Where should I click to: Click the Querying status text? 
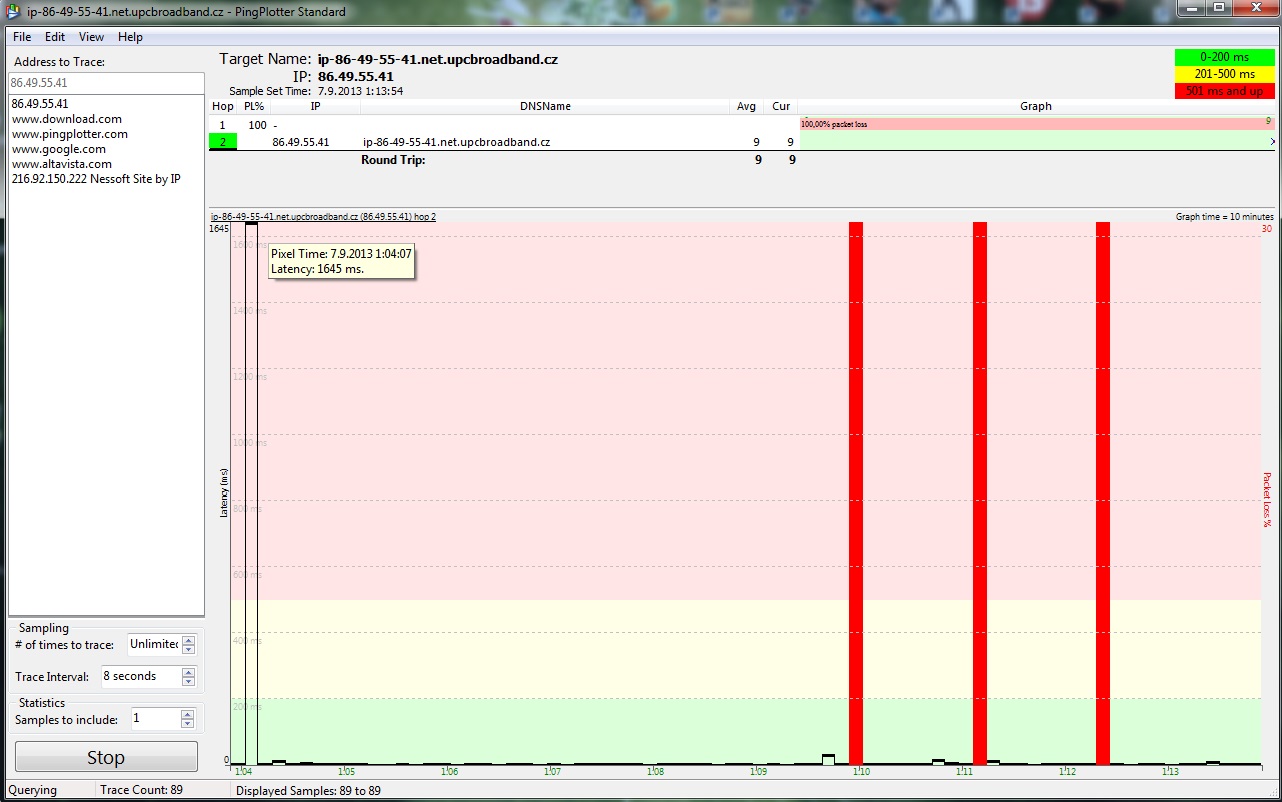[x=33, y=790]
